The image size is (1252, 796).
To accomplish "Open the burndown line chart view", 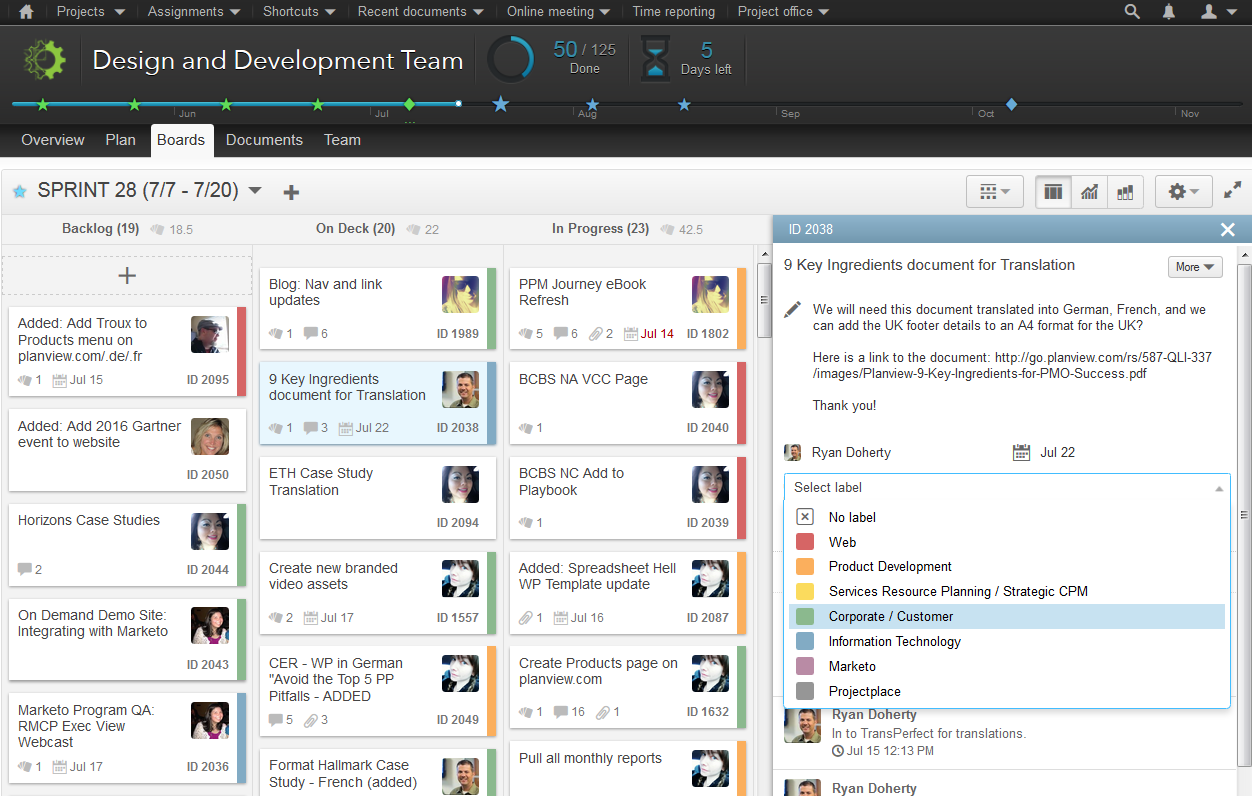I will [x=1089, y=192].
